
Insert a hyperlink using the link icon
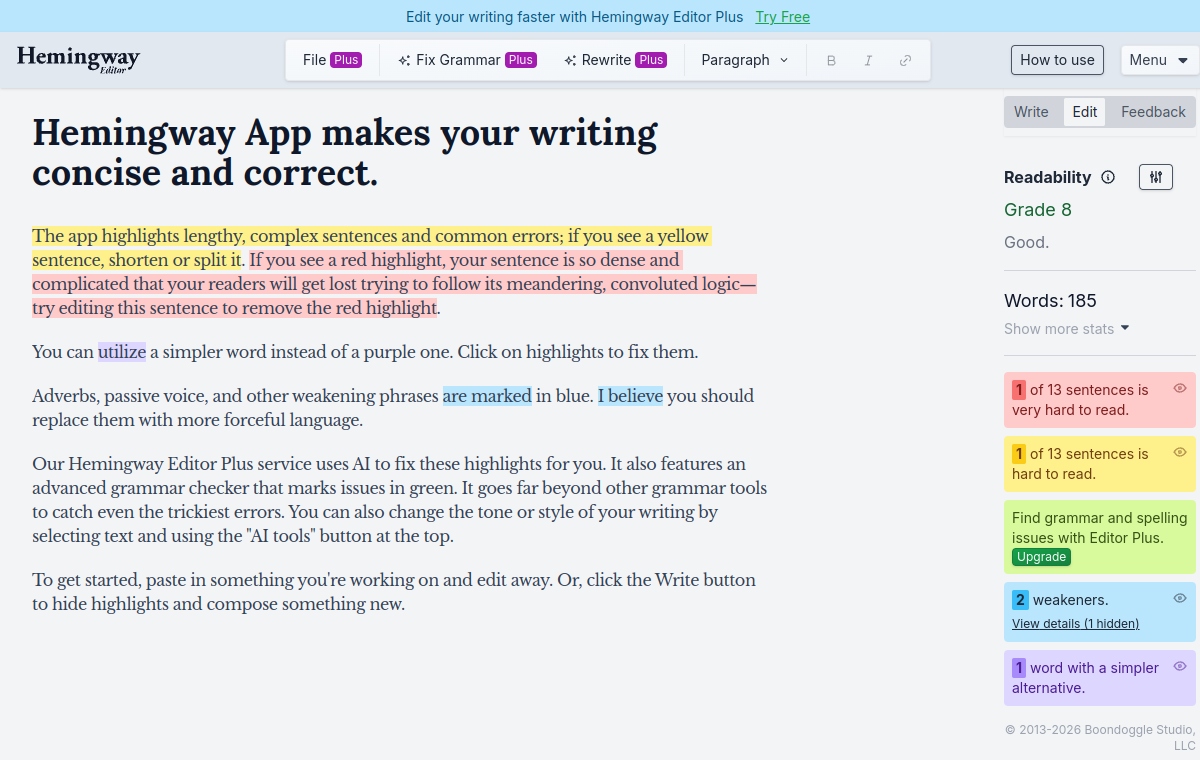point(905,60)
